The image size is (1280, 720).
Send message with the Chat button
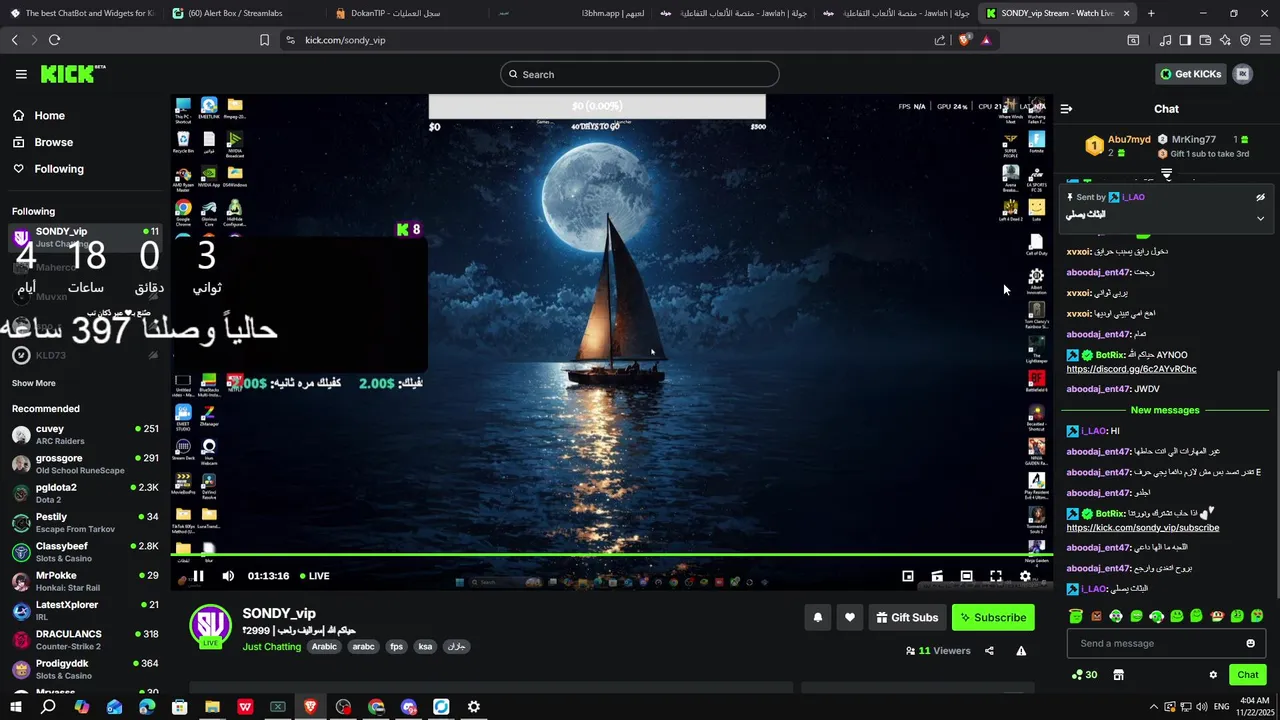[x=1247, y=675]
